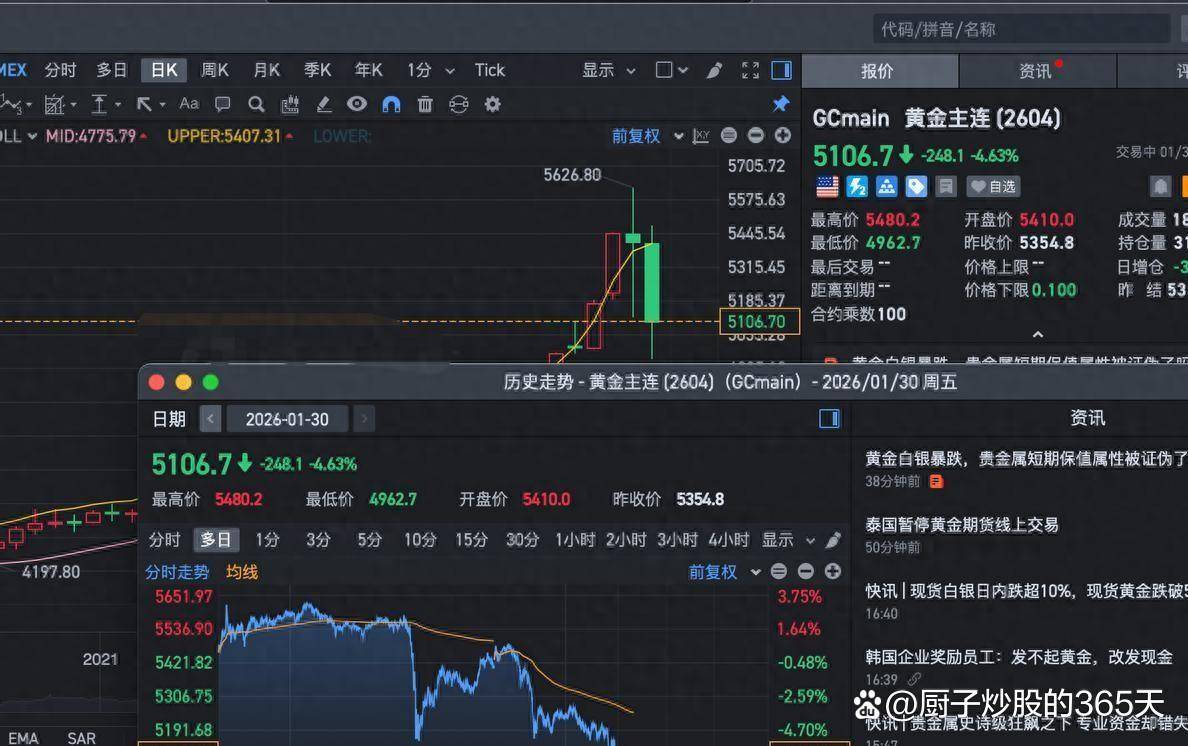This screenshot has height=746, width=1188.
Task: Open 显示 dropdown in main chart
Action: [608, 70]
